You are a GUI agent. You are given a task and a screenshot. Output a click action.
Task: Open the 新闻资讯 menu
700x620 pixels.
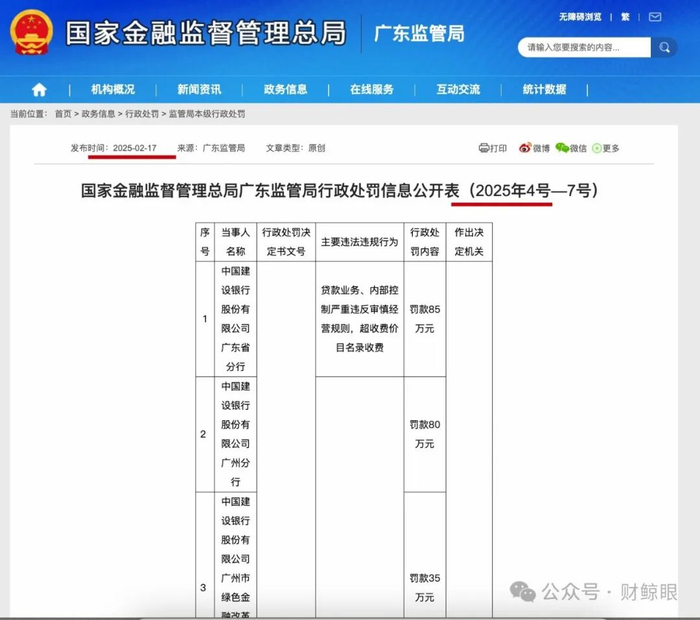coord(199,90)
